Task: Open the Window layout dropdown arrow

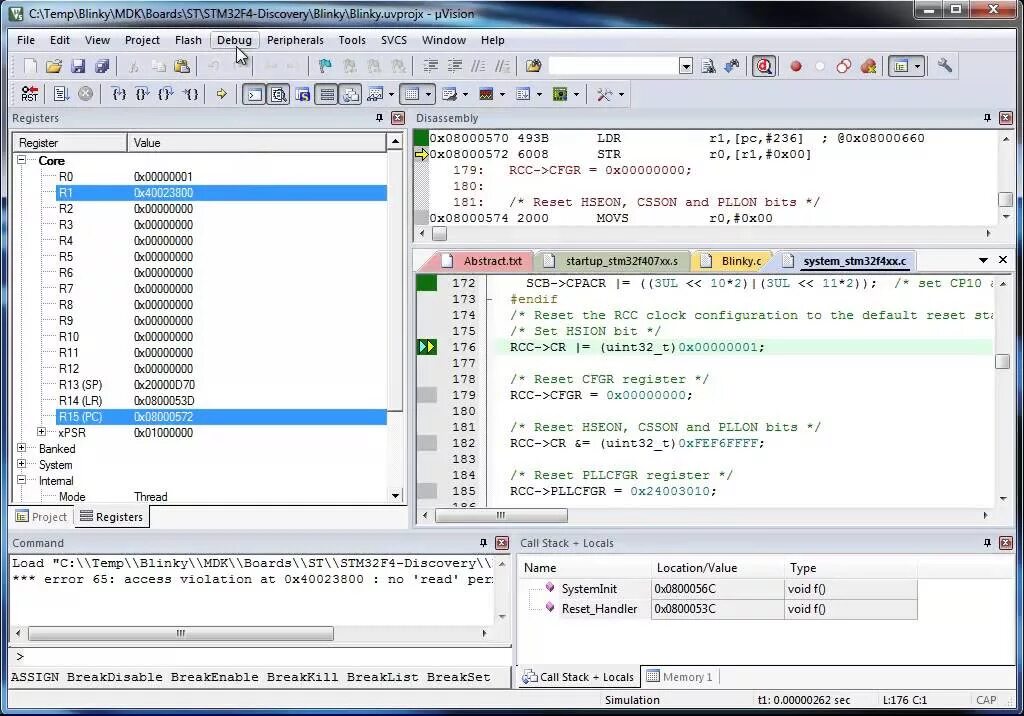Action: pos(918,66)
